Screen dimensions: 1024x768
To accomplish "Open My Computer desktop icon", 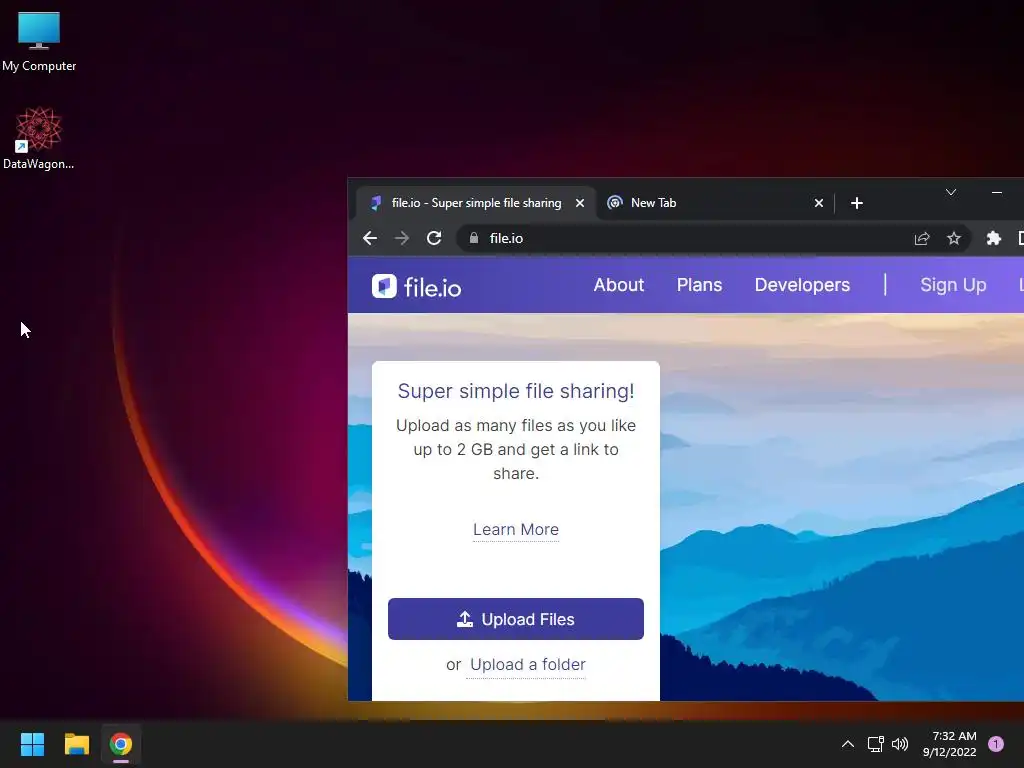I will click(x=39, y=42).
